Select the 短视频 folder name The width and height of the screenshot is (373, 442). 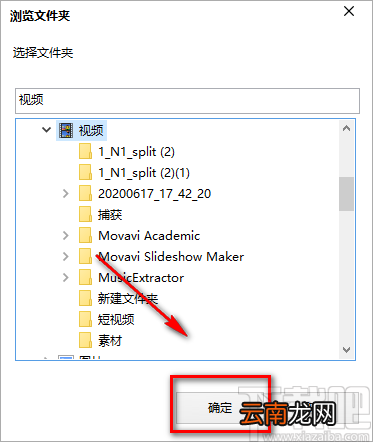(x=116, y=320)
